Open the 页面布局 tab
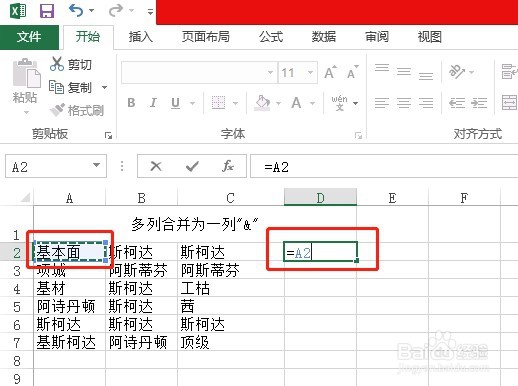The image size is (518, 386). (x=206, y=37)
